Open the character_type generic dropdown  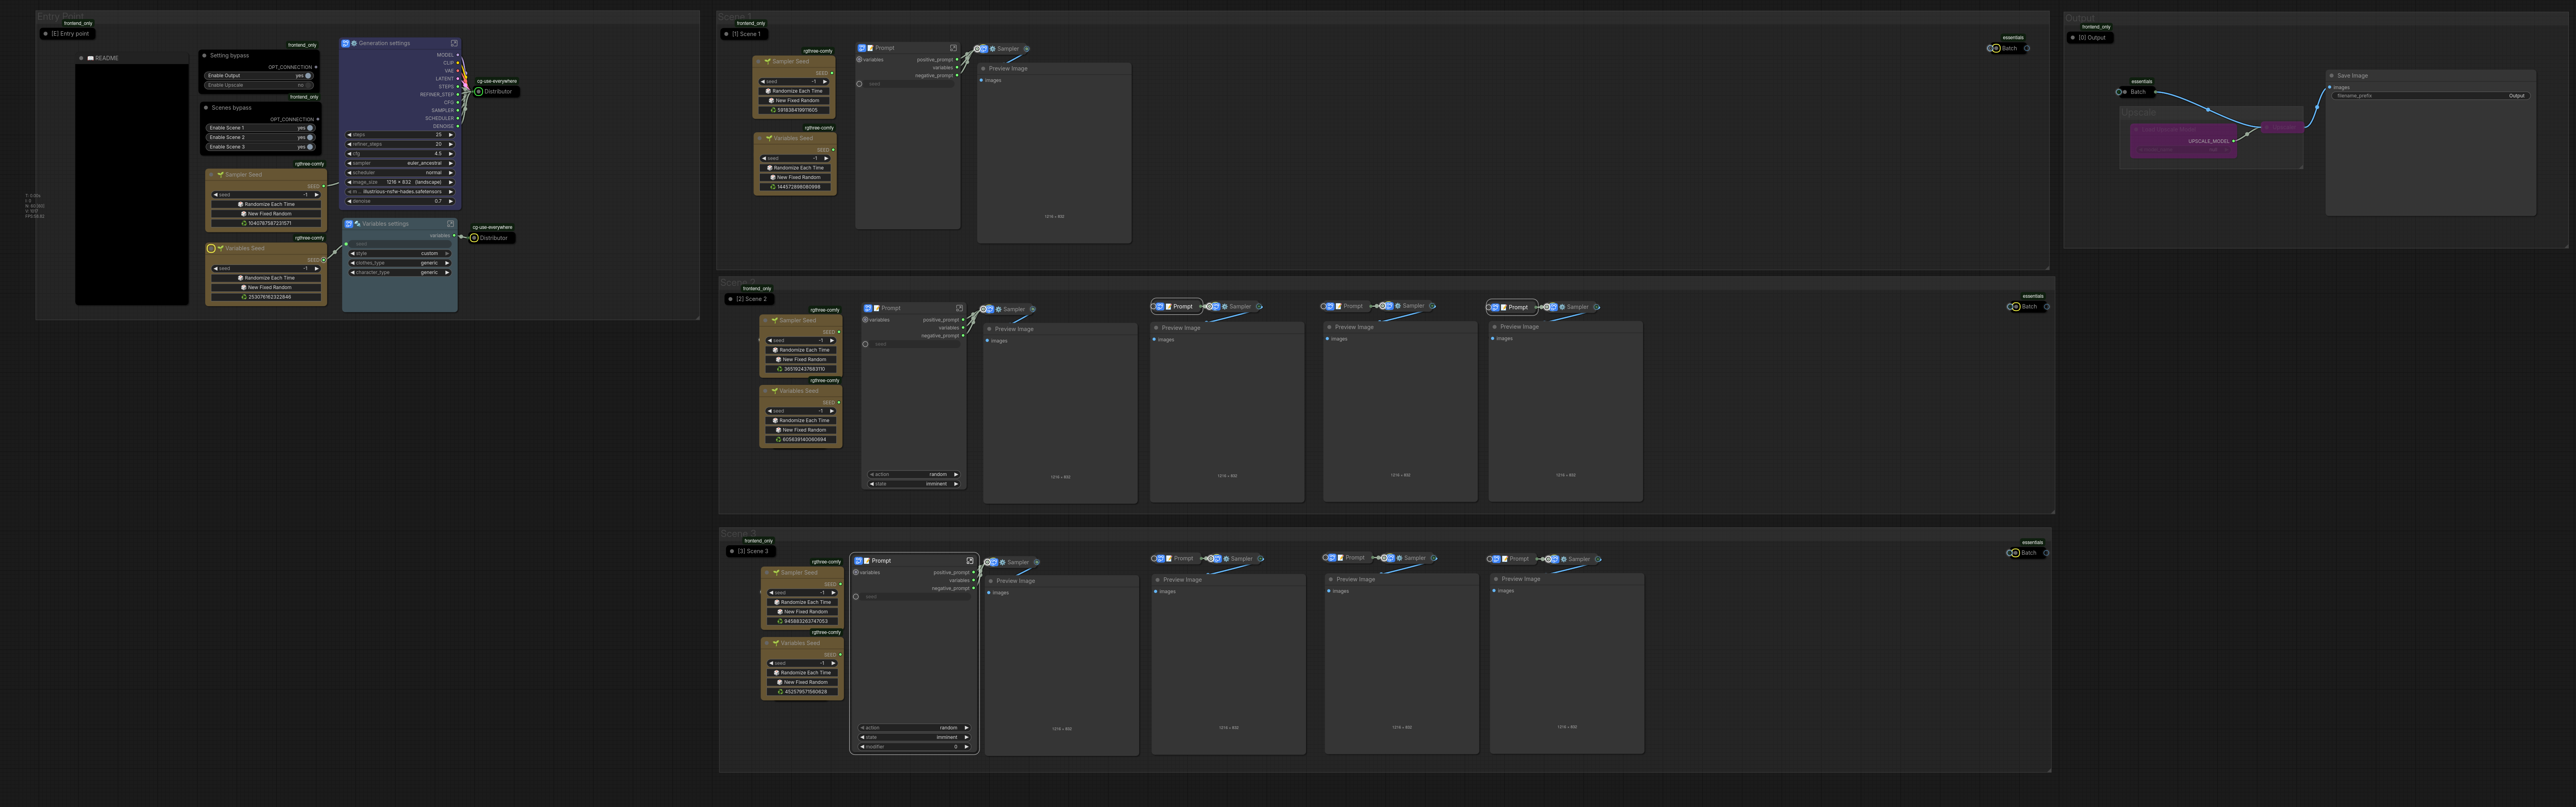400,272
